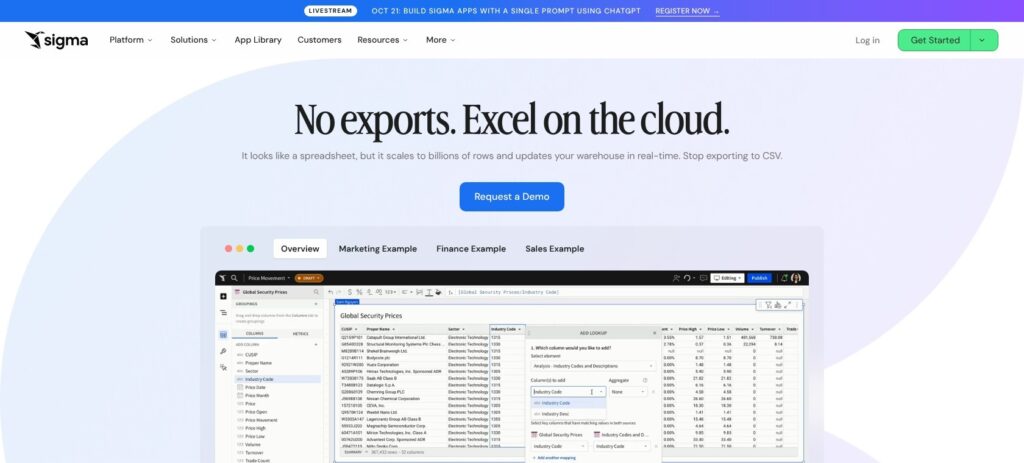Click the format paintbrush icon in the sidebar

tap(223, 351)
